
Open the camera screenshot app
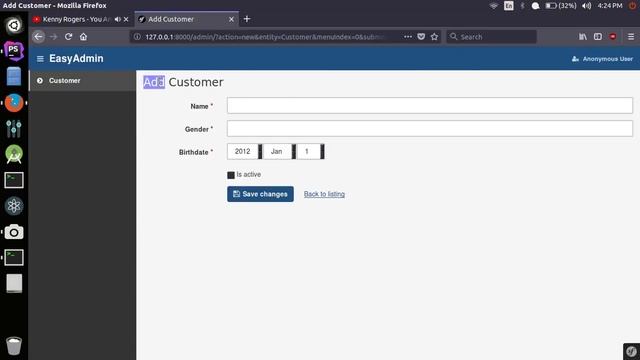[14, 232]
